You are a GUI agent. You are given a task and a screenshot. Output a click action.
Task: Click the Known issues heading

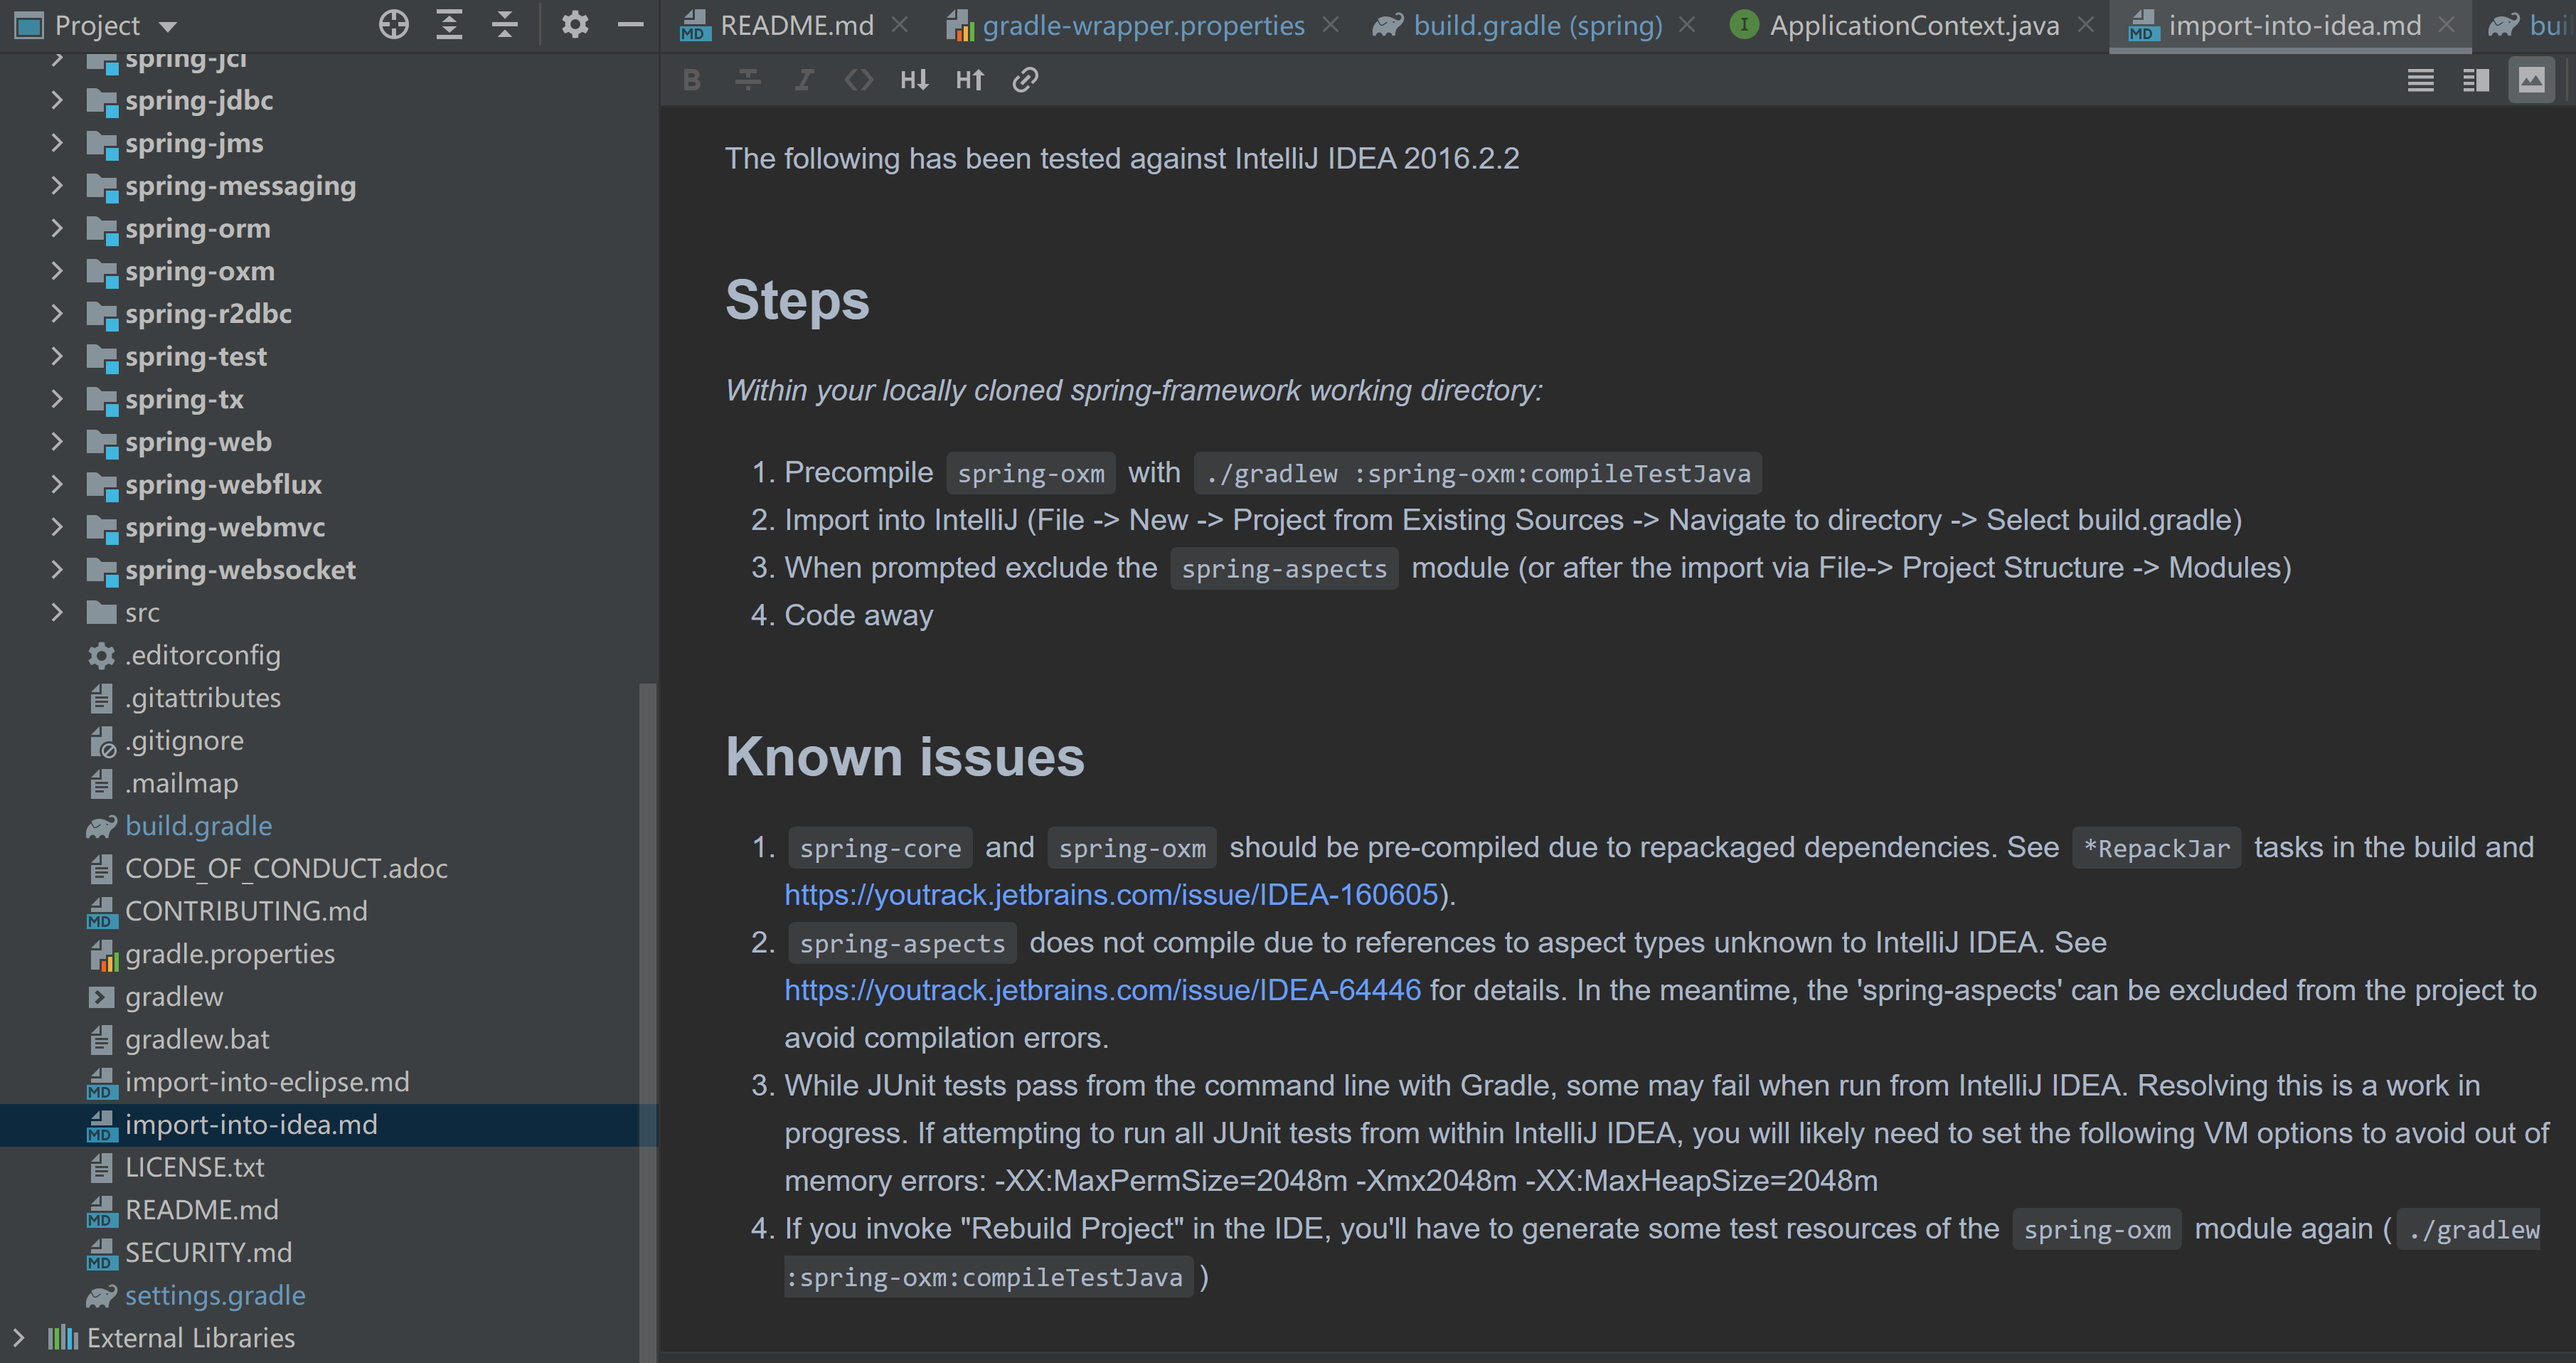(x=905, y=757)
